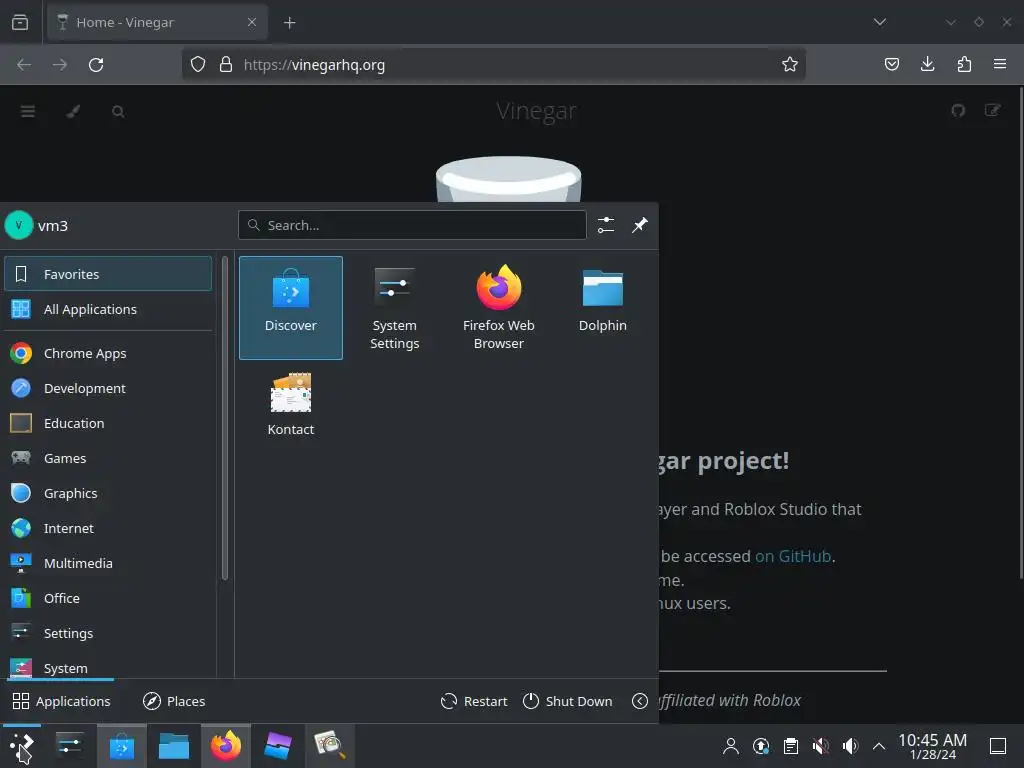1024x768 pixels.
Task: Open the Chrome Apps category
Action: coord(108,353)
